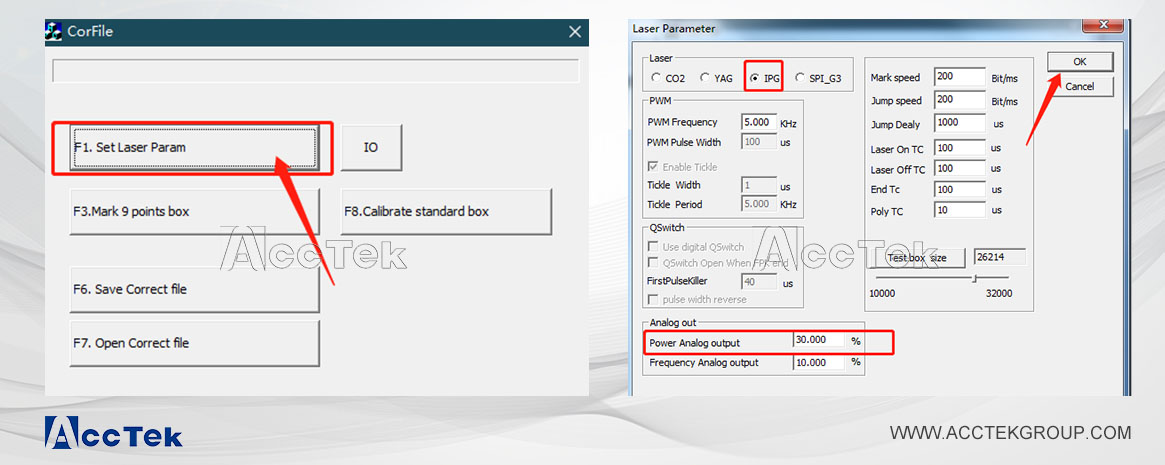1165x465 pixels.
Task: Select the CO2 laser radio button
Action: coord(656,78)
